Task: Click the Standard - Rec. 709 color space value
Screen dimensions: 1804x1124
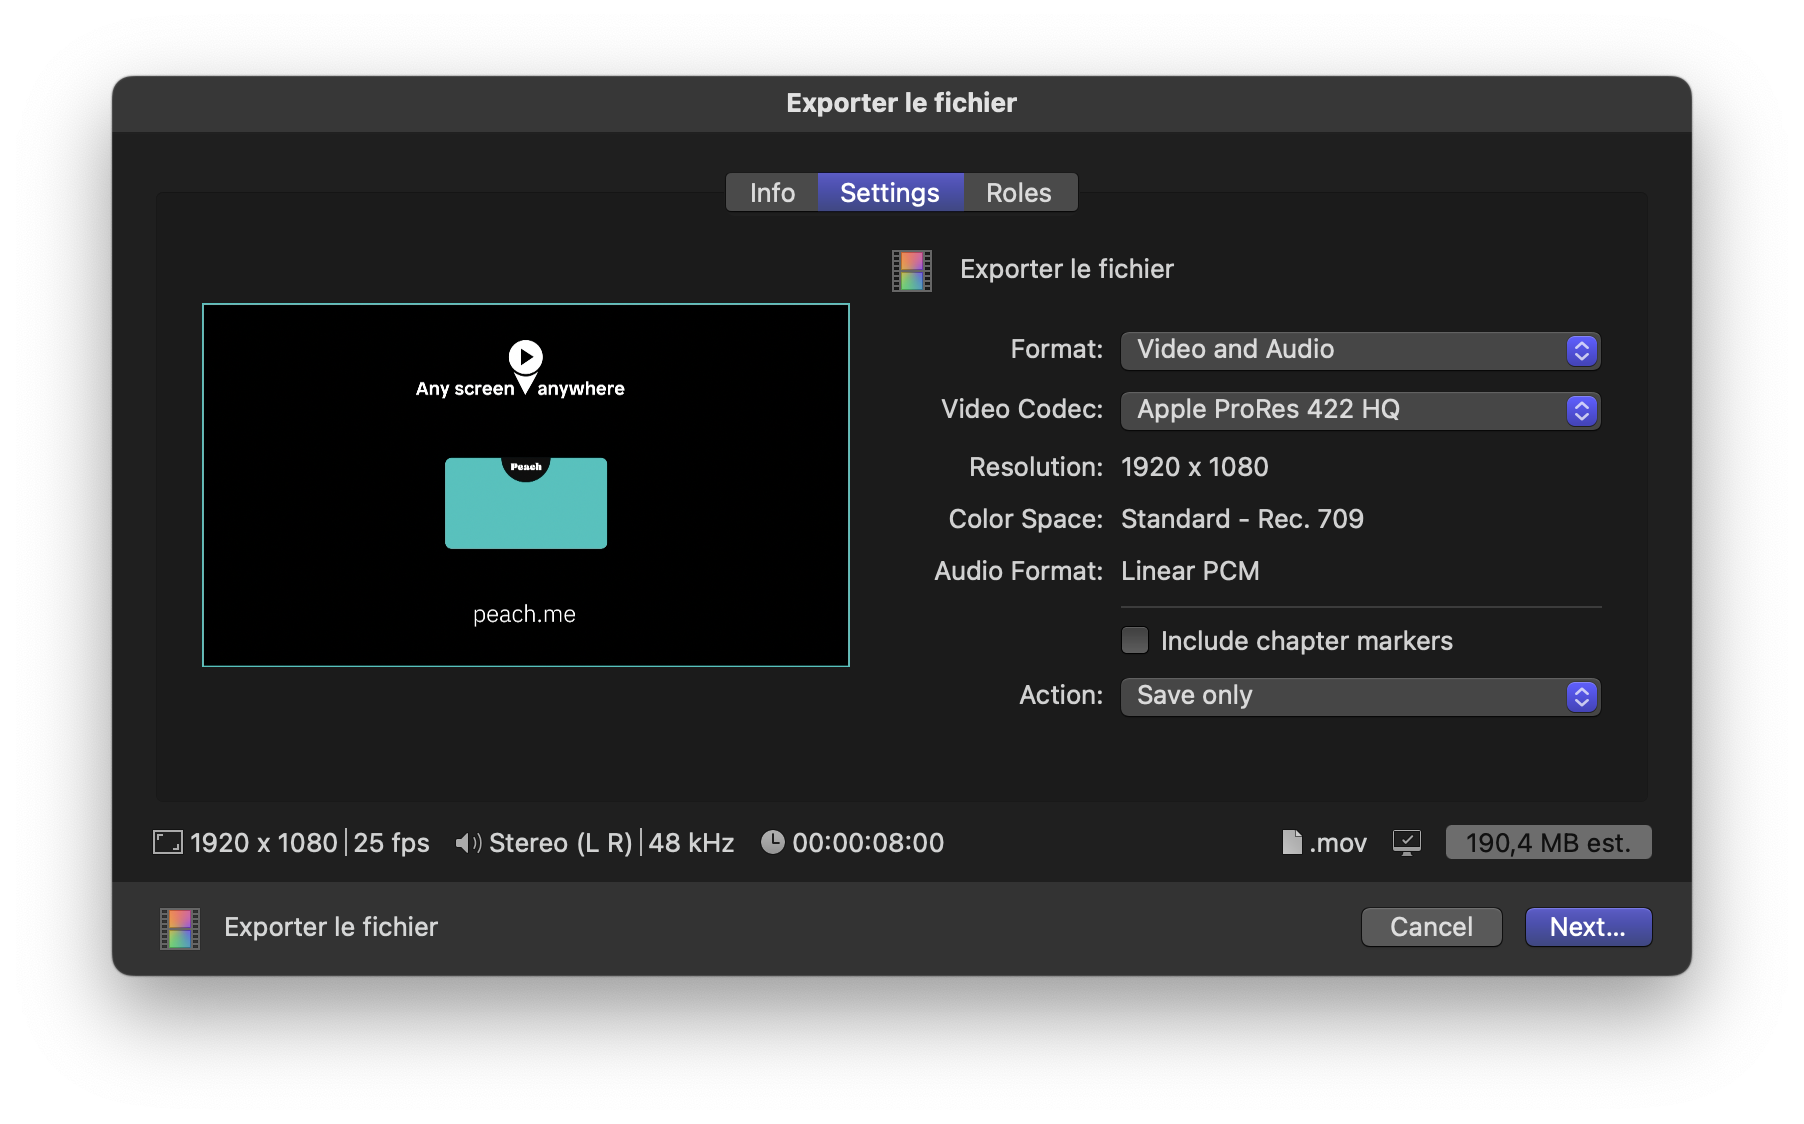Action: [1242, 519]
